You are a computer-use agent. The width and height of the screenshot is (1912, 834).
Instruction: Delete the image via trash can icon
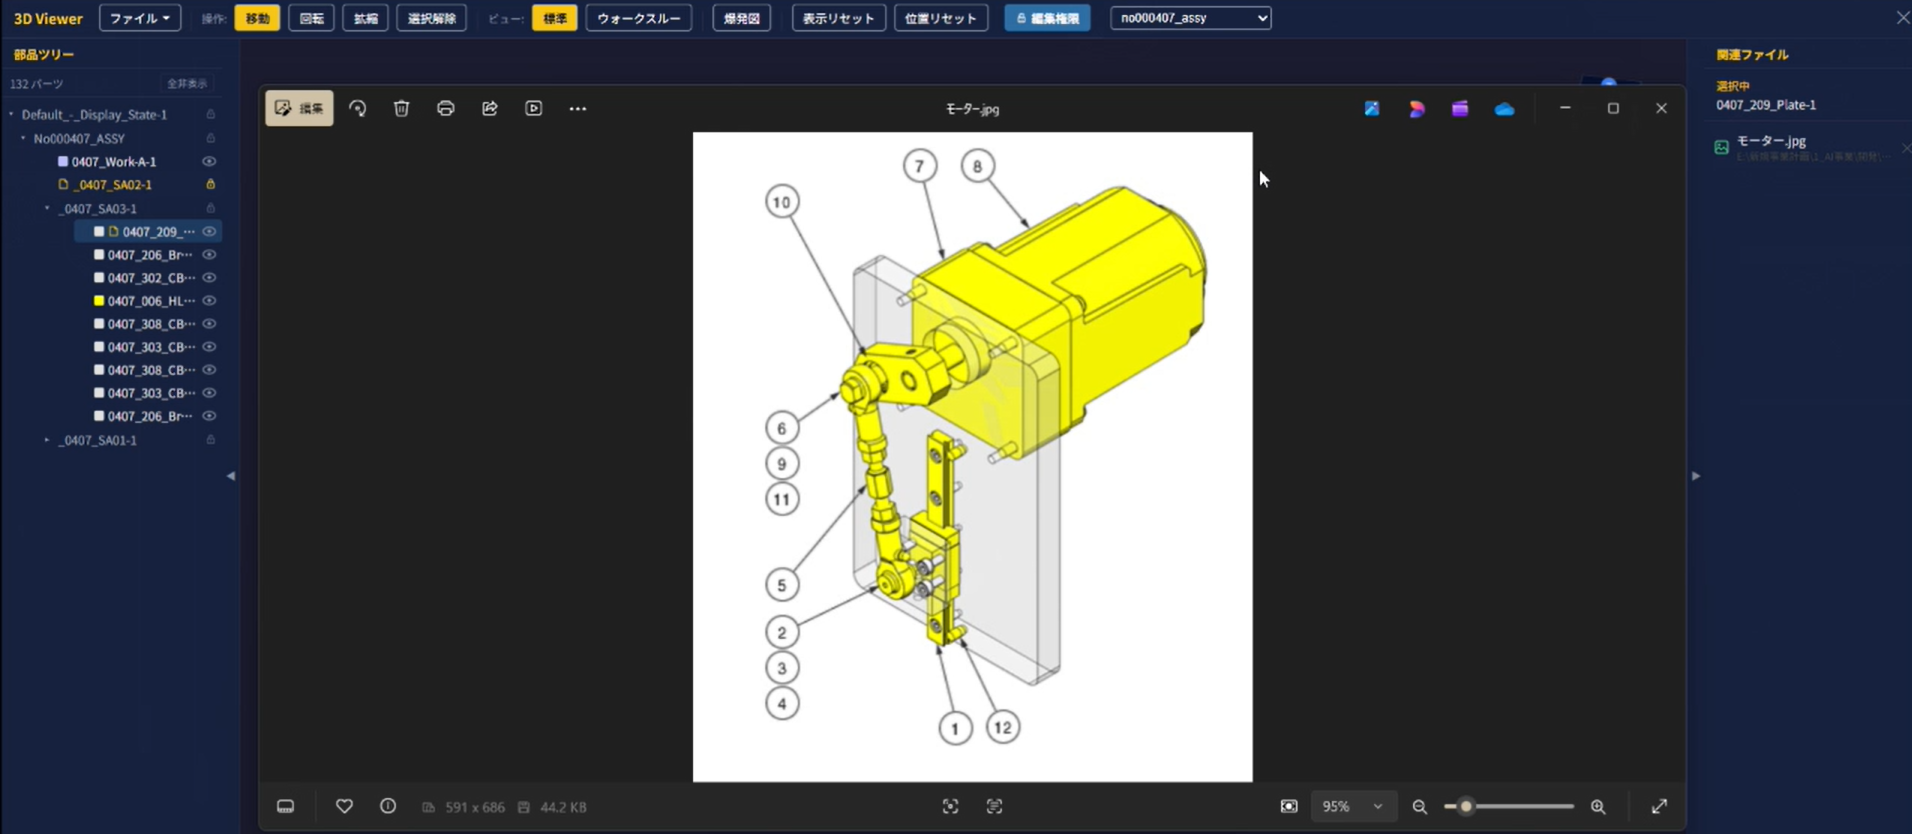coord(401,108)
